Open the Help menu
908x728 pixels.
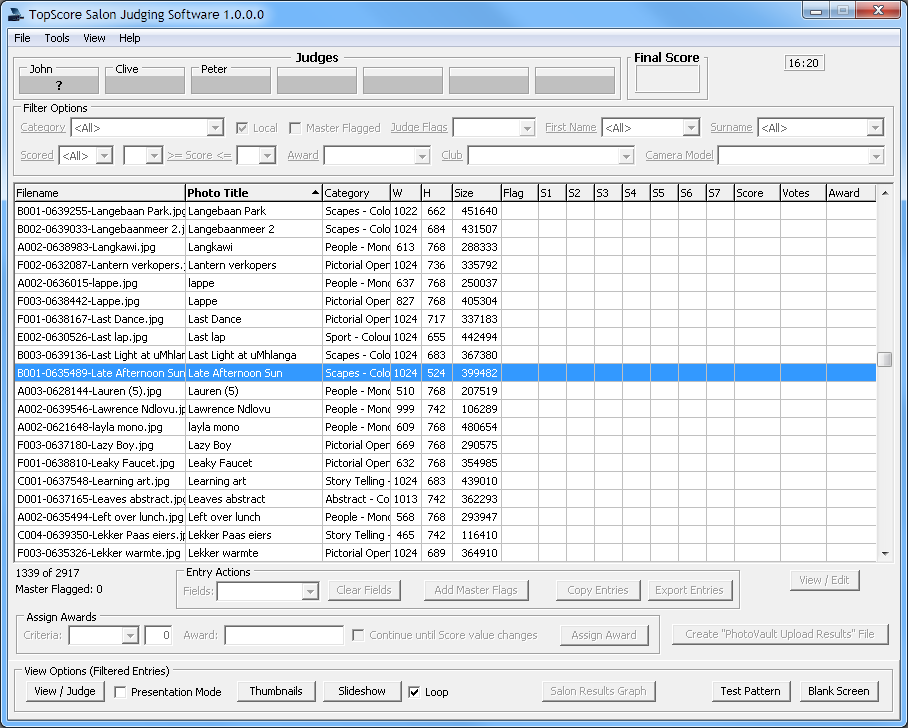[x=130, y=38]
